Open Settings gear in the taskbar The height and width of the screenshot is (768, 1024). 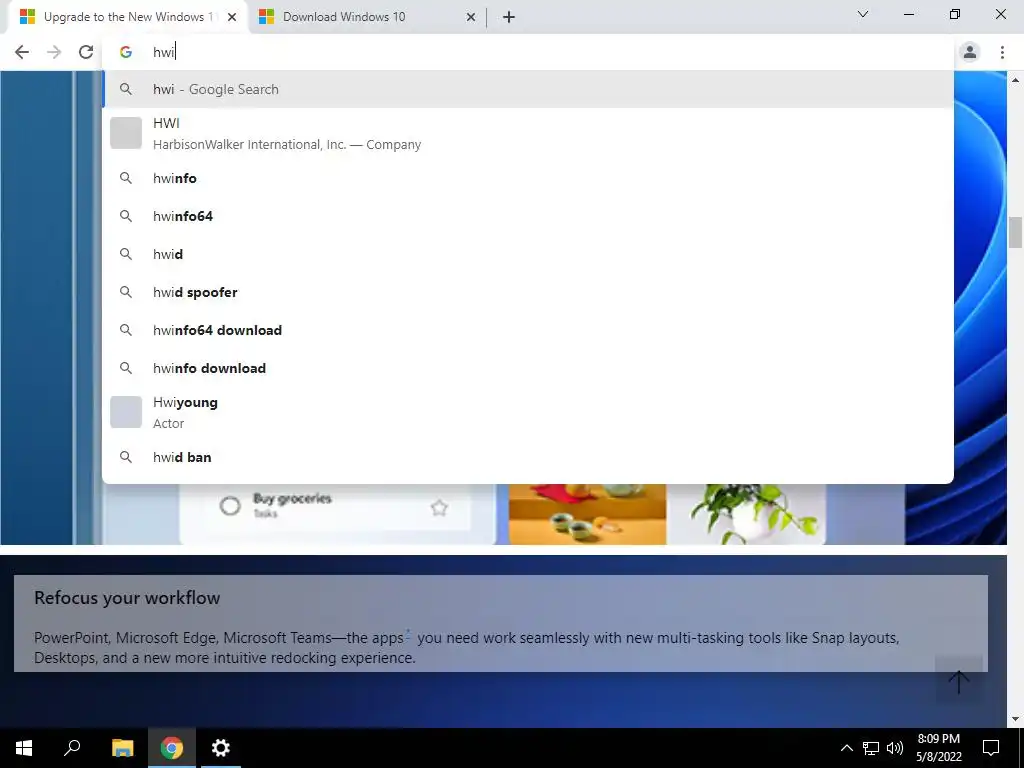click(x=221, y=748)
